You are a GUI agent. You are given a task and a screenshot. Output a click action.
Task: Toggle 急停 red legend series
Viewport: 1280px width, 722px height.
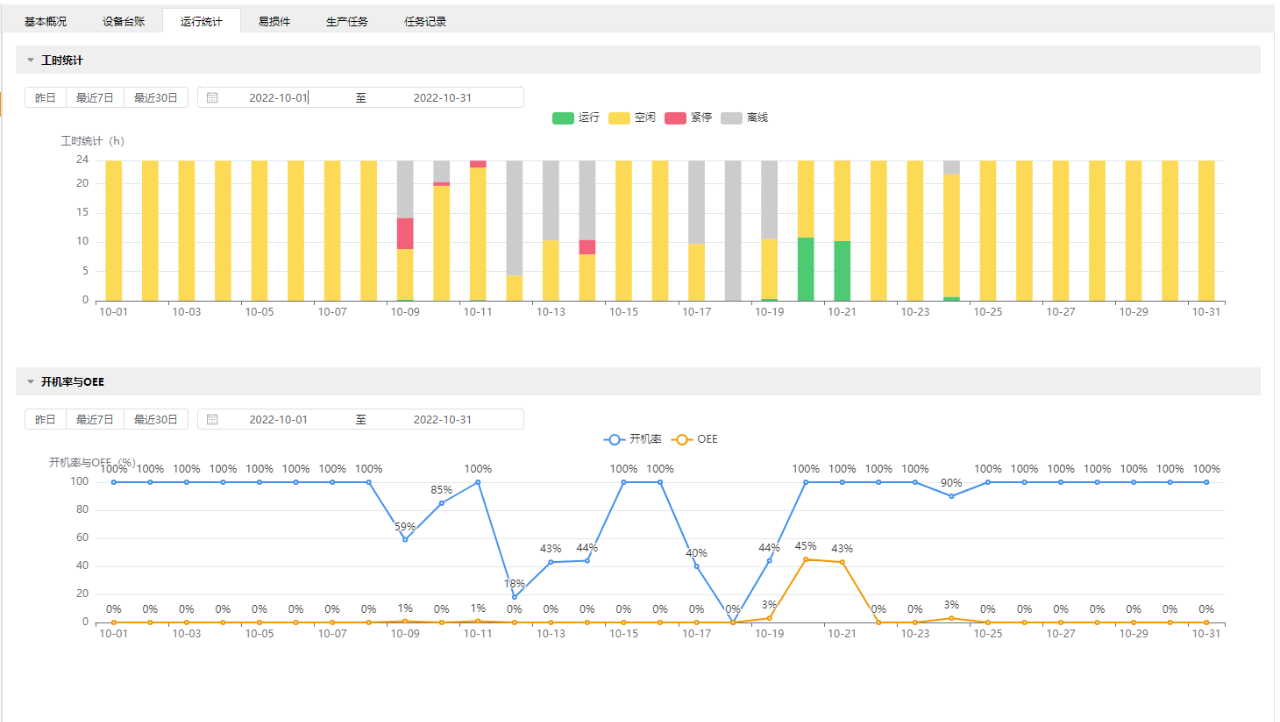click(x=688, y=118)
